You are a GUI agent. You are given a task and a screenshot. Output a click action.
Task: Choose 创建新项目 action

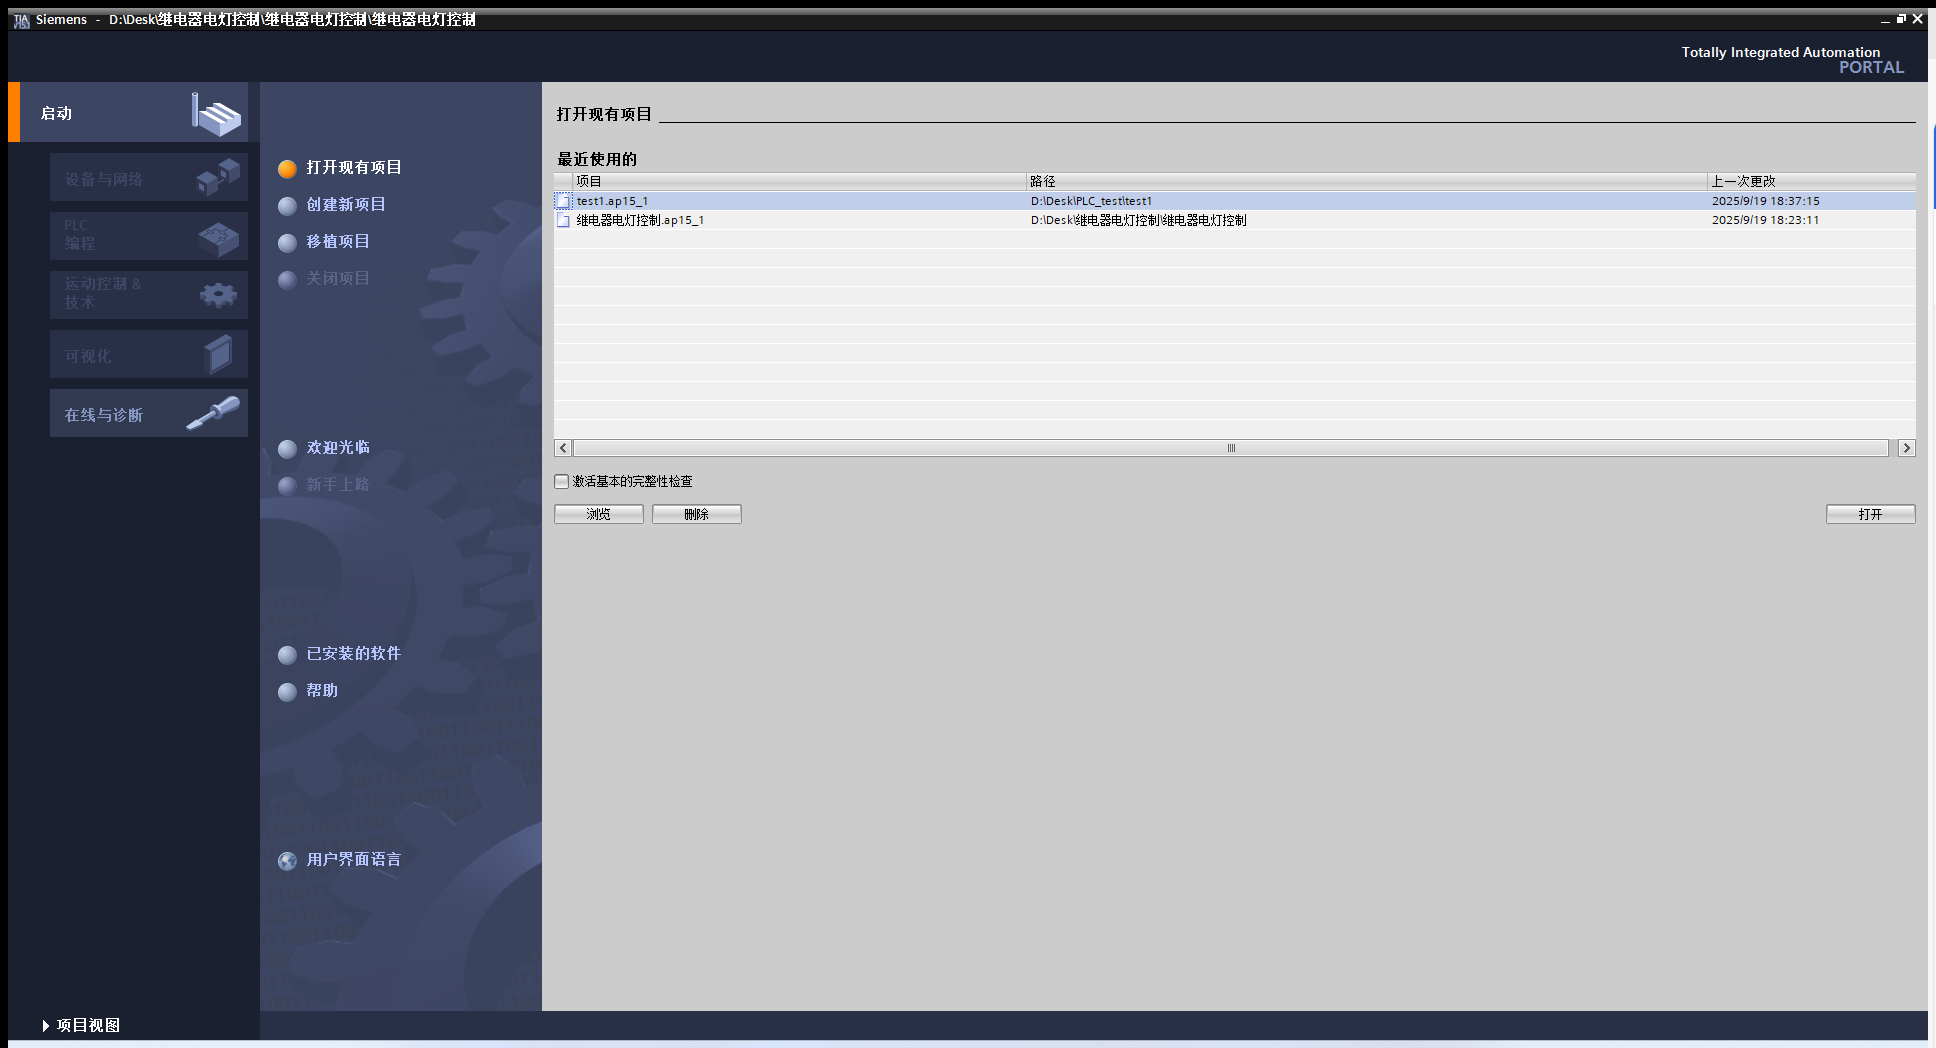coord(346,204)
